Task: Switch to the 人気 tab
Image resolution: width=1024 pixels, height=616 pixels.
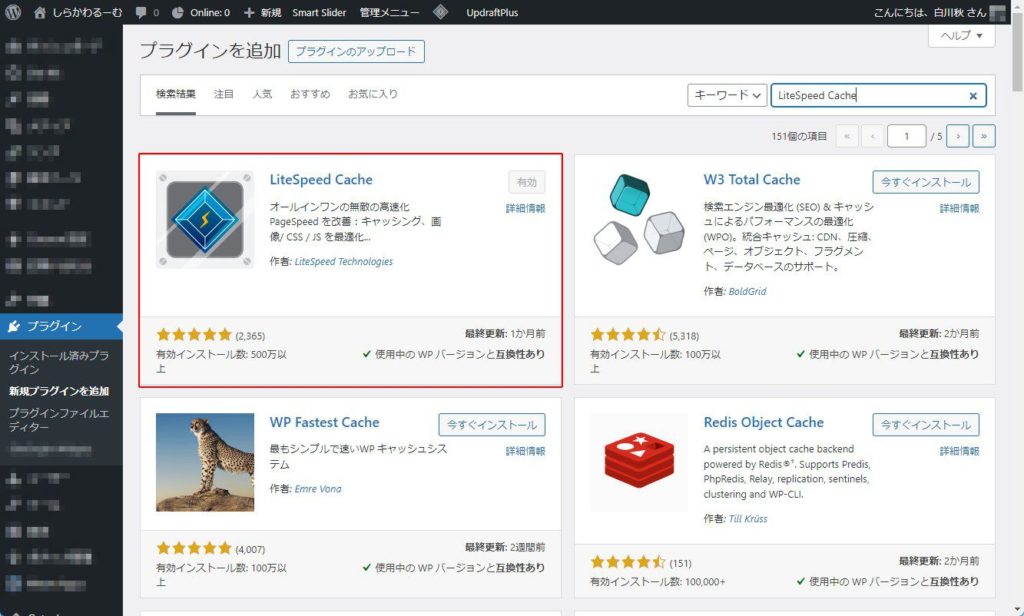Action: tap(262, 94)
